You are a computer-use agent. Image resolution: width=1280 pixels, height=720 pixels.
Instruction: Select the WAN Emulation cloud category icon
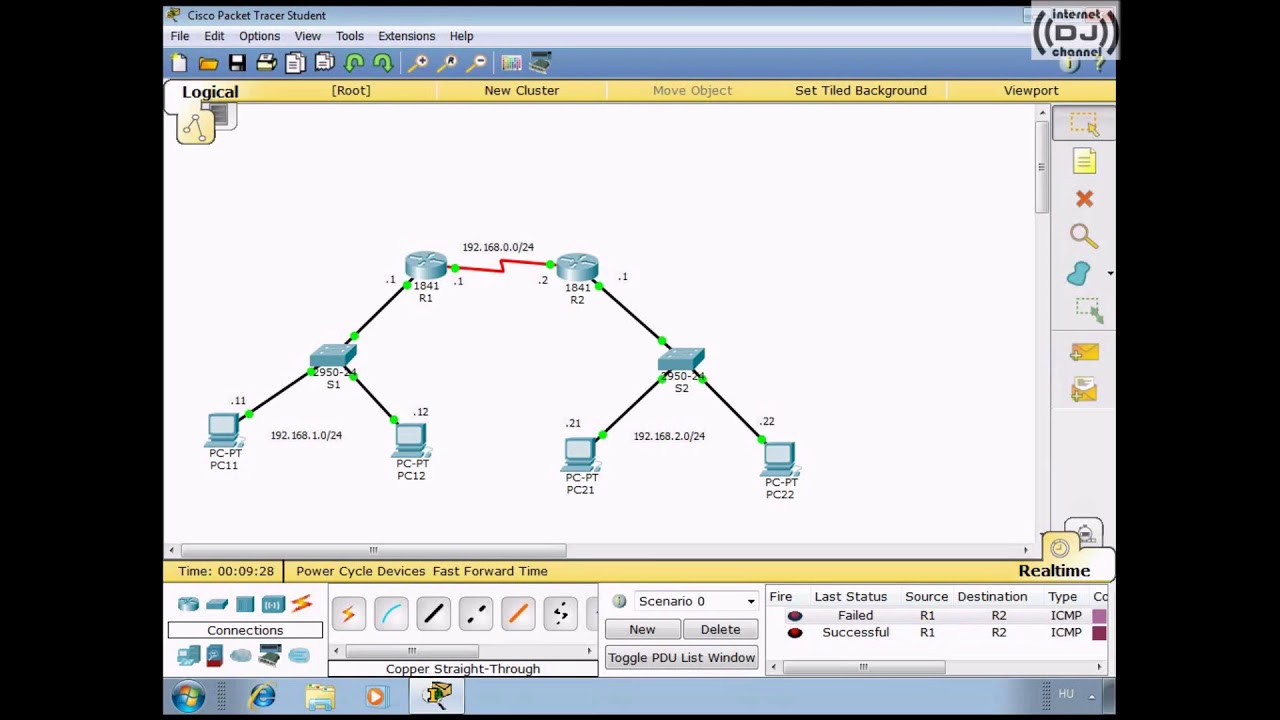(241, 656)
